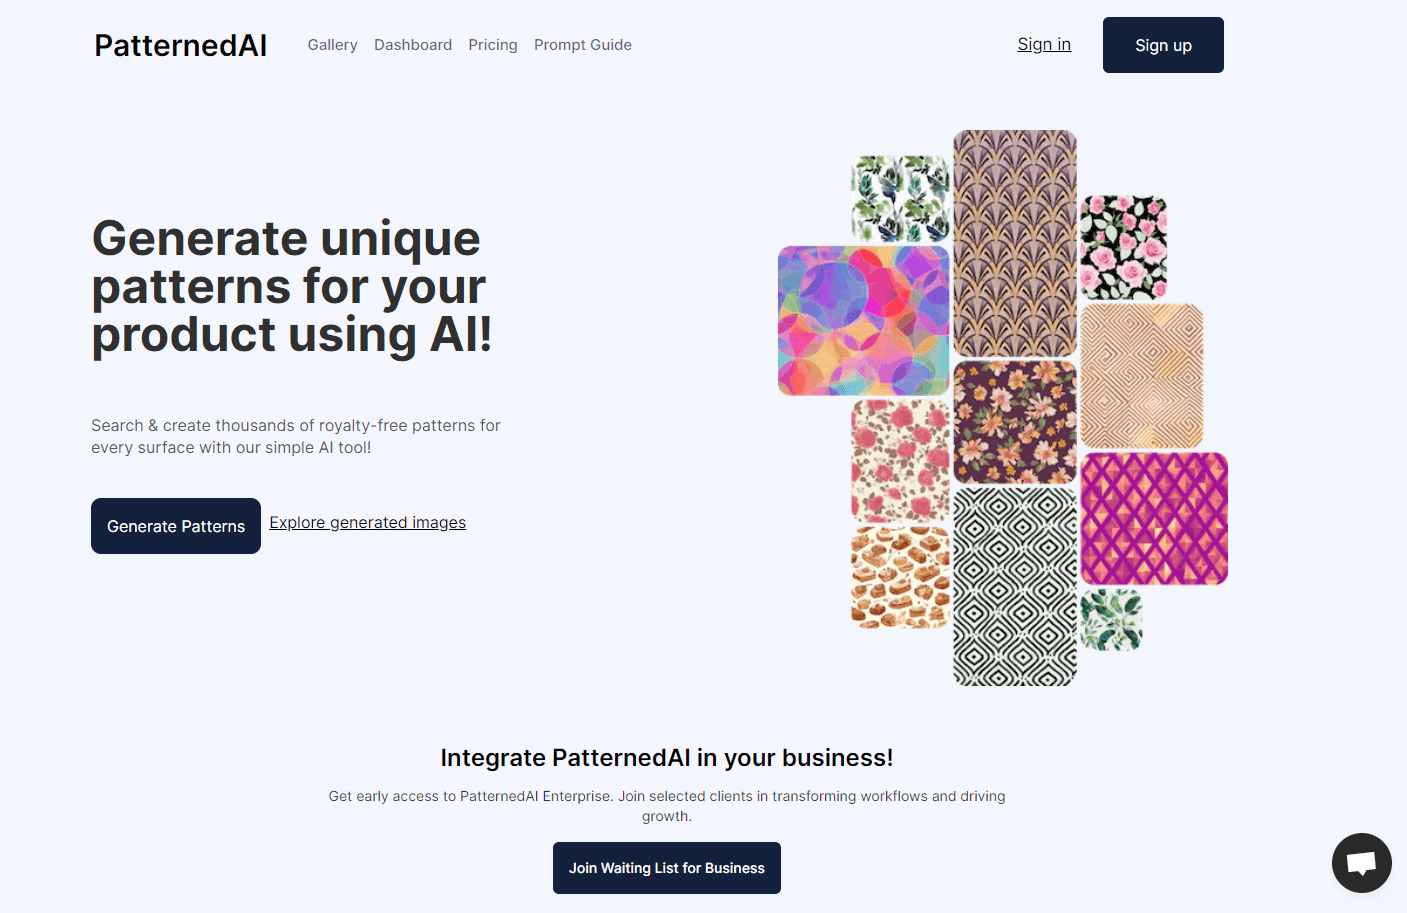Open the beige geometric maze pattern thumbnail
Image resolution: width=1407 pixels, height=913 pixels.
point(1142,376)
